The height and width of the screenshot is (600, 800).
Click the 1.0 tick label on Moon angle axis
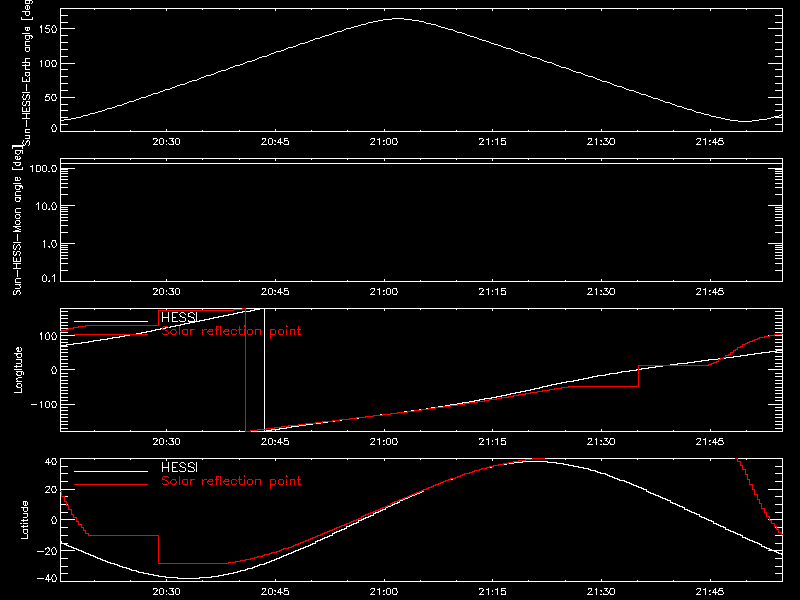click(49, 244)
